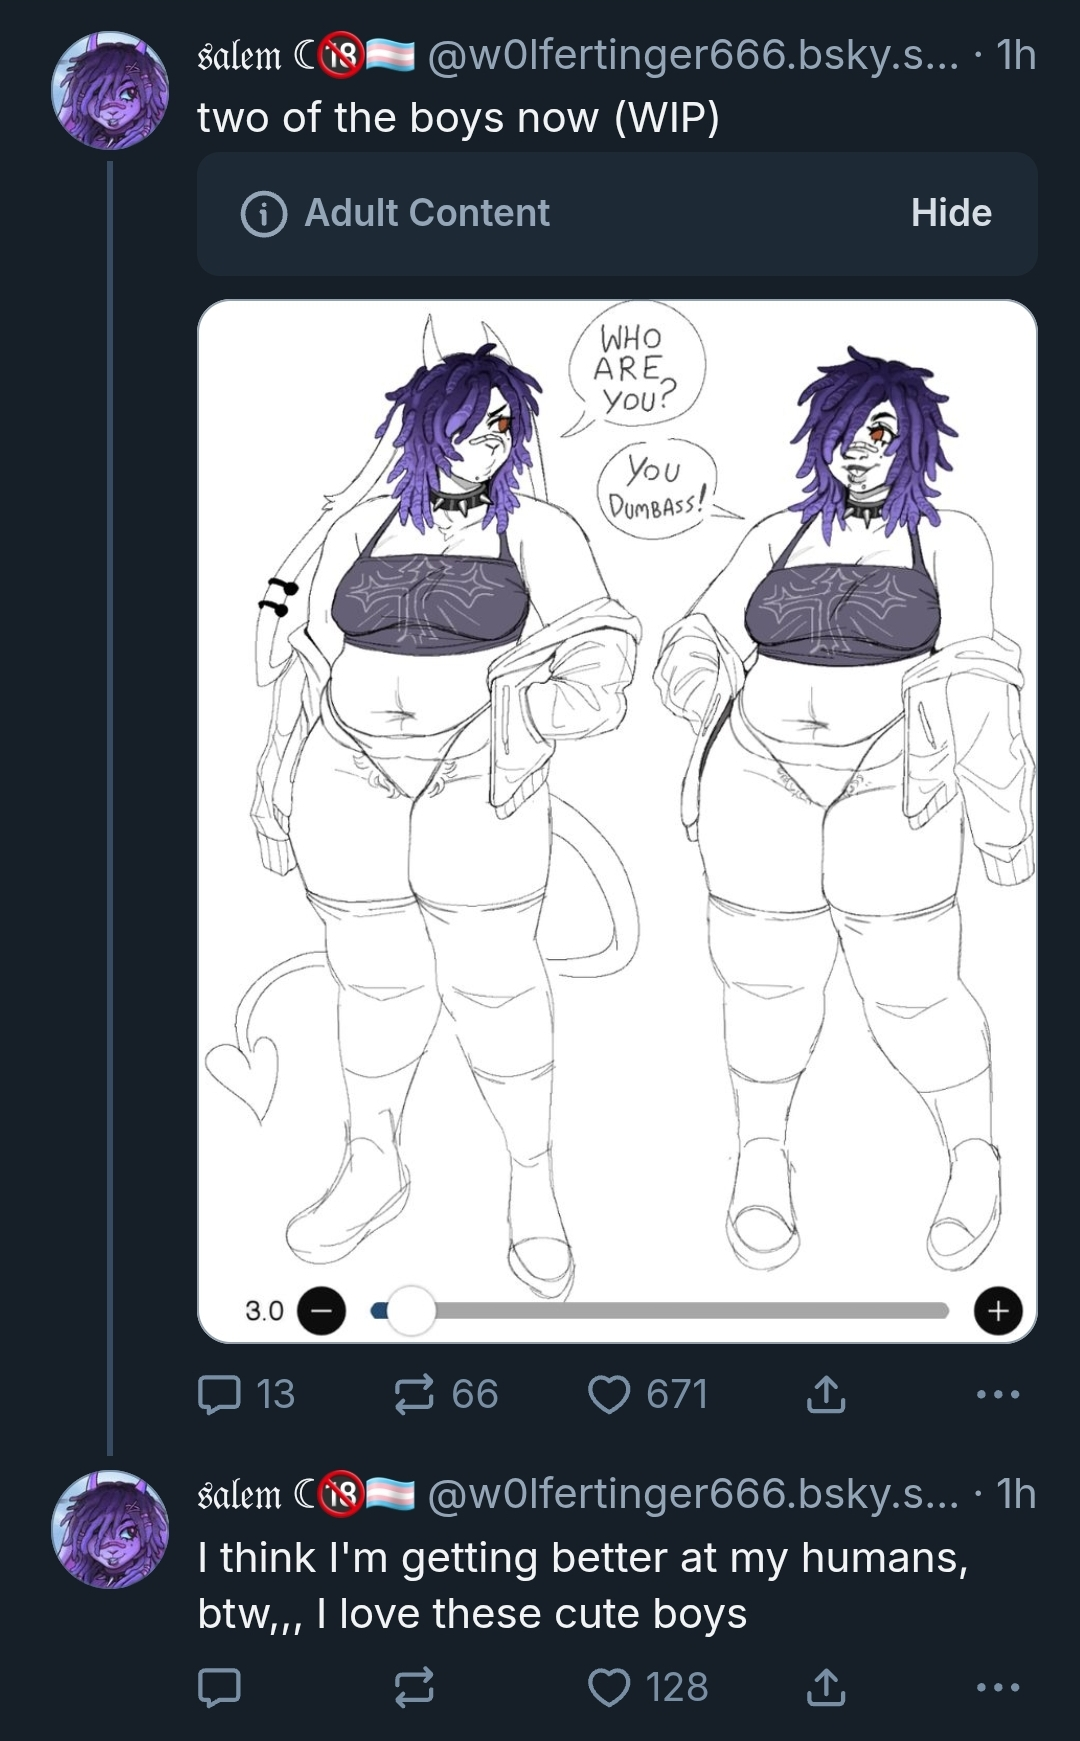Open the salem display name on the second post

pyautogui.click(x=240, y=1494)
